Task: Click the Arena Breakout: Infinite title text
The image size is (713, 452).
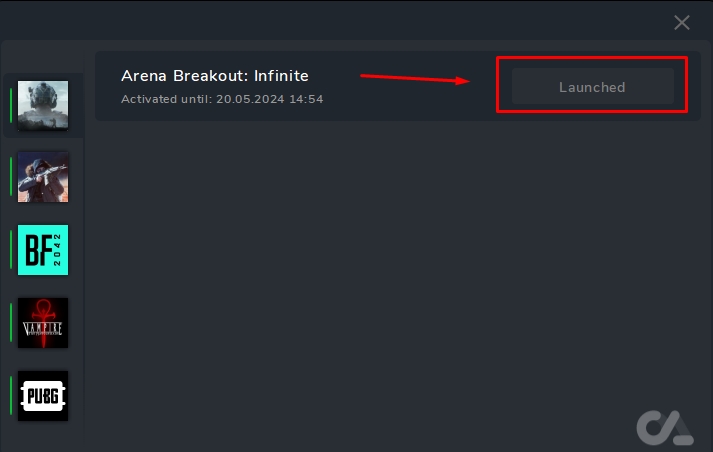Action: pyautogui.click(x=214, y=76)
